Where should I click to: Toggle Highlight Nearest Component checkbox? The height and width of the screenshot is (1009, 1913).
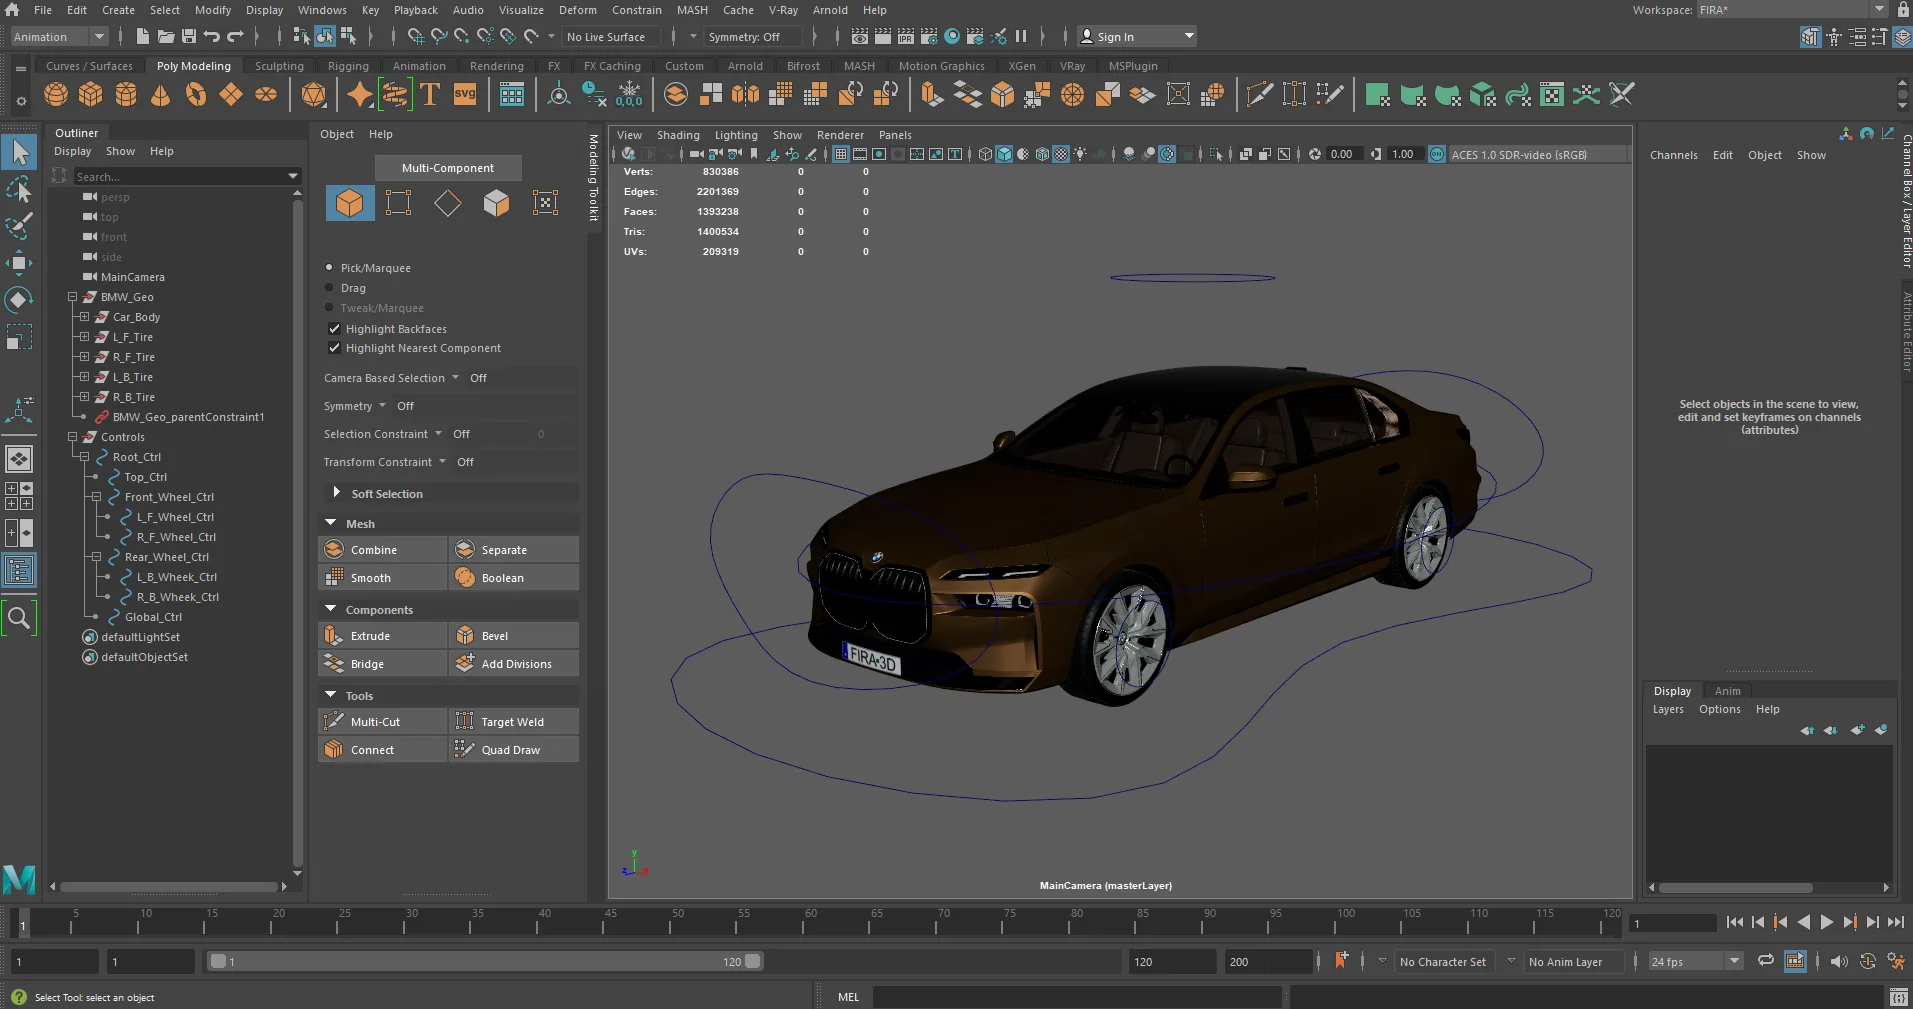(335, 348)
